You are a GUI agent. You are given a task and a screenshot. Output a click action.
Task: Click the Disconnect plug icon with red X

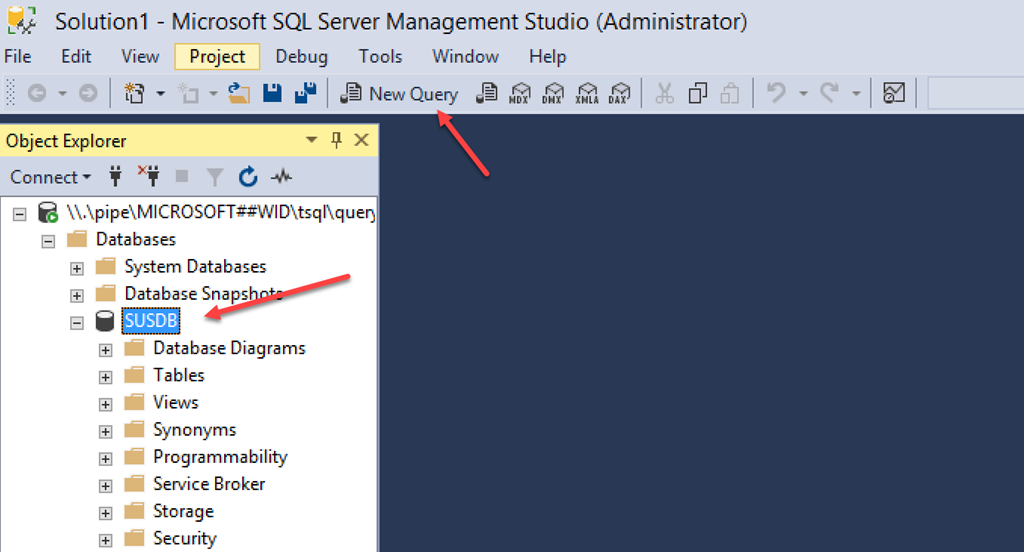click(x=149, y=177)
